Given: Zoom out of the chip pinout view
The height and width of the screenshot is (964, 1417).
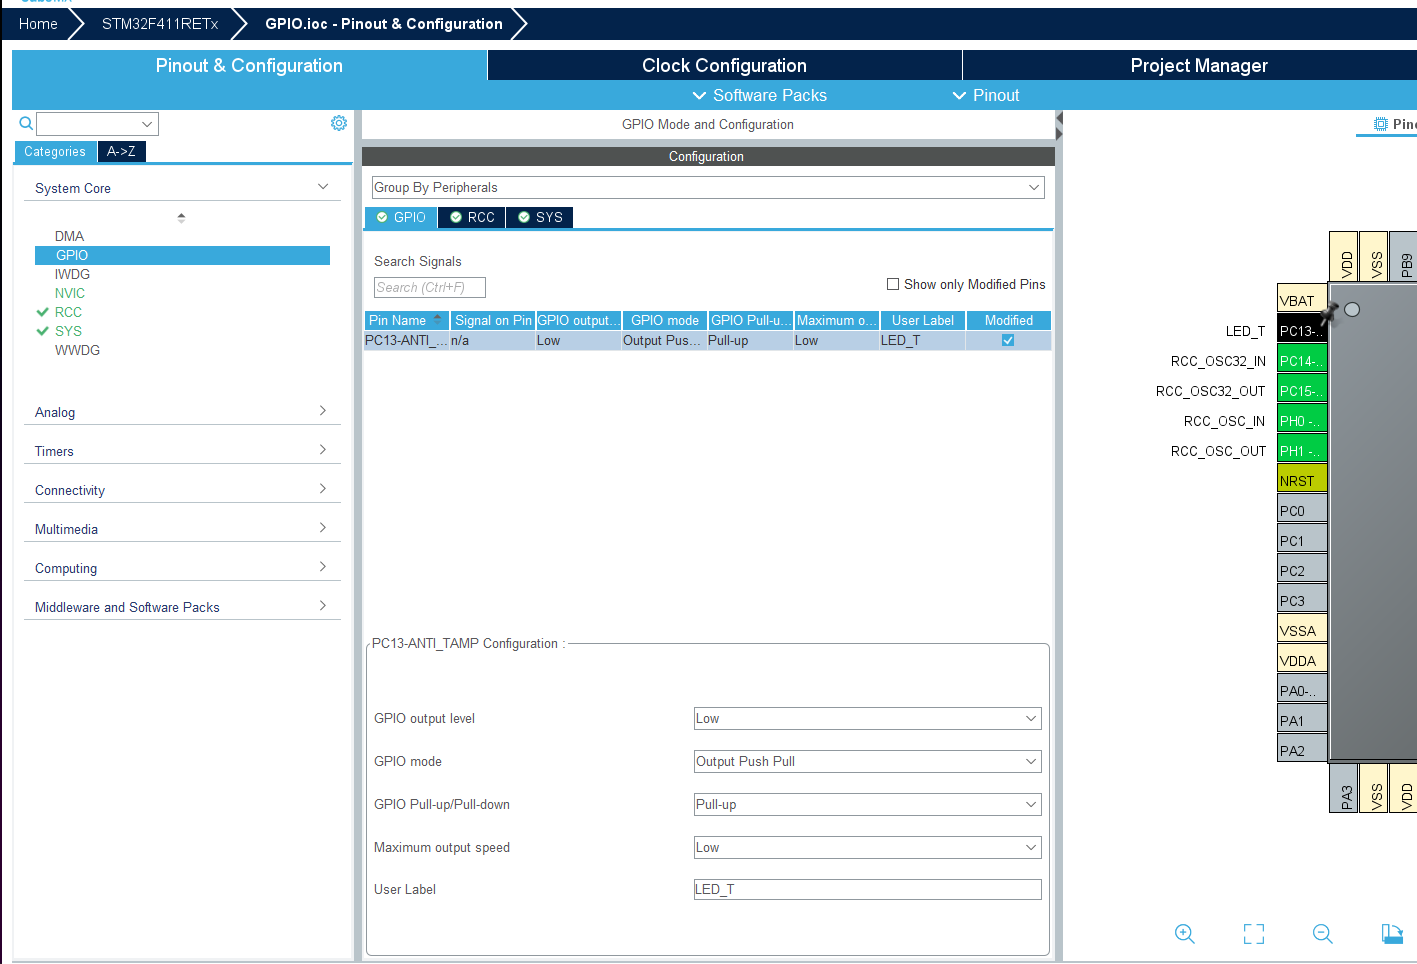Looking at the screenshot, I should 1322,933.
